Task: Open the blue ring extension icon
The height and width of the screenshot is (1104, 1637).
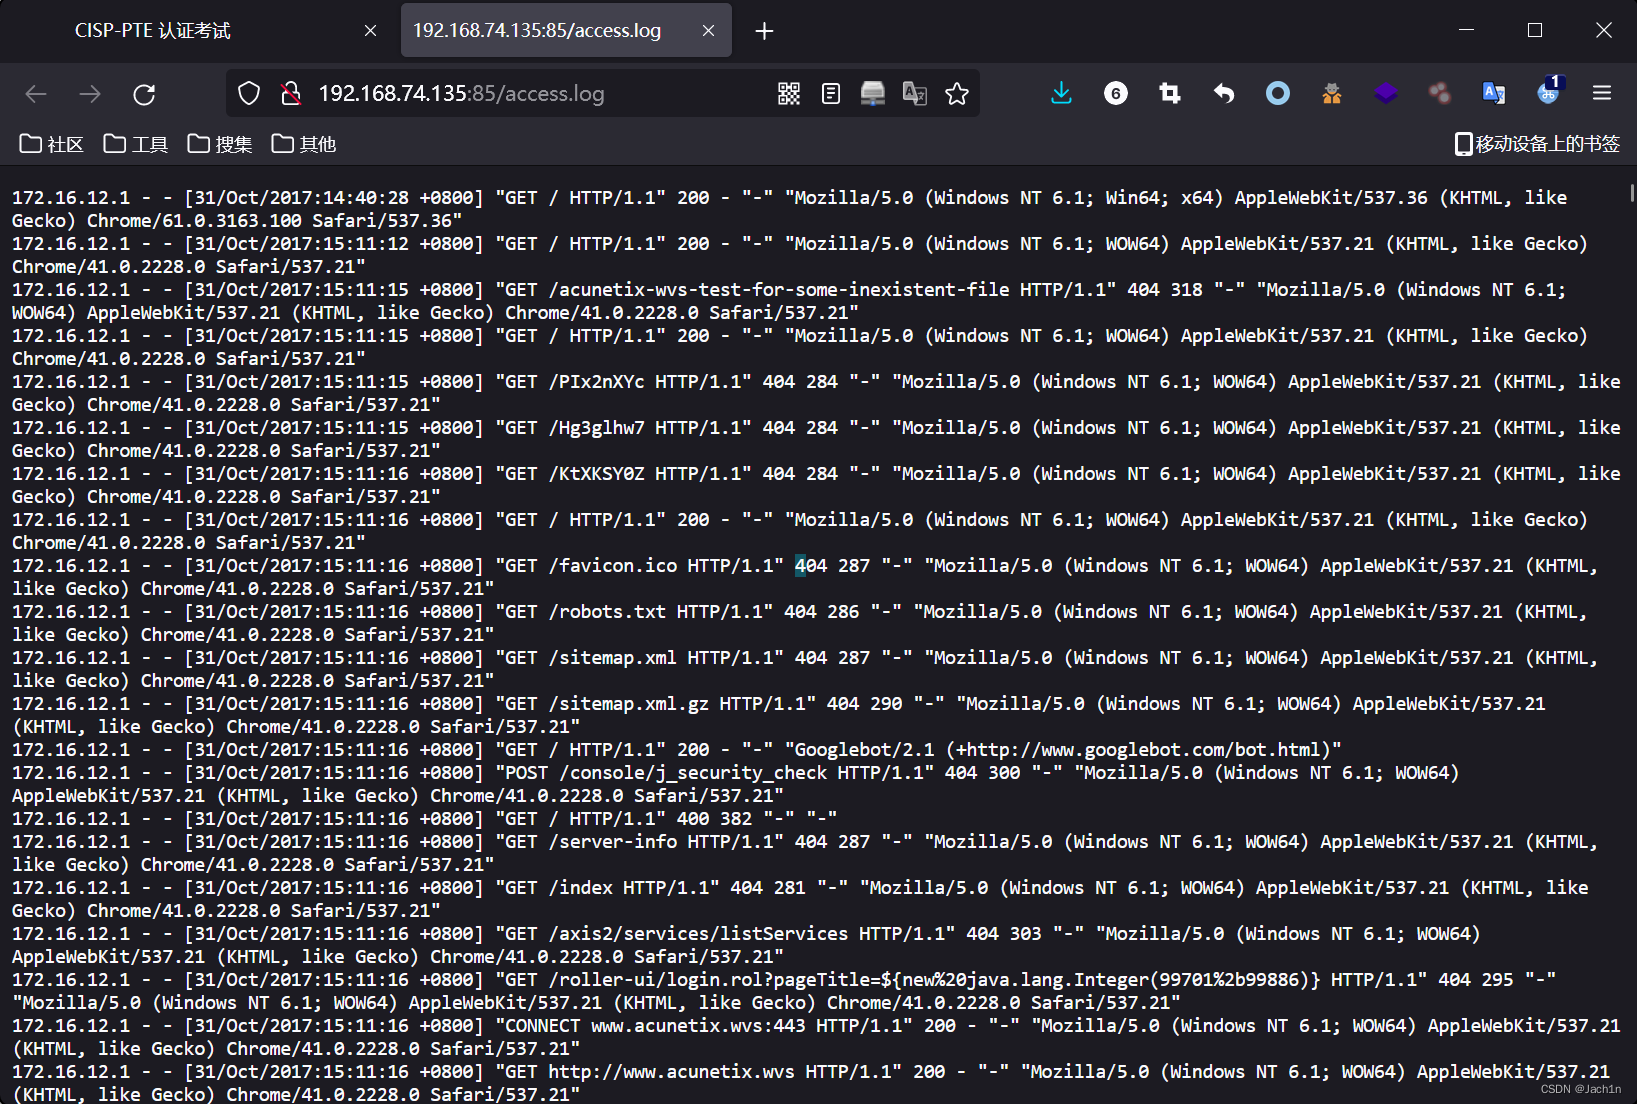Action: [x=1278, y=94]
